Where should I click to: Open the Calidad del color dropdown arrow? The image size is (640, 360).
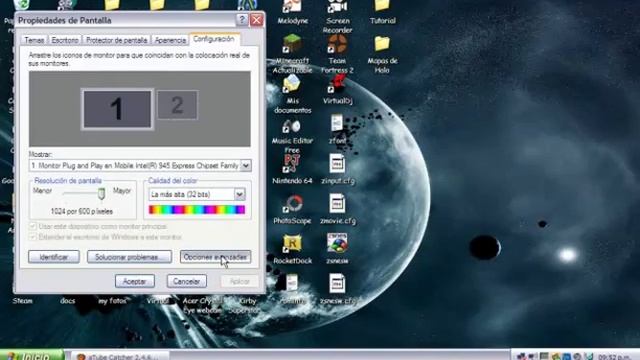[240, 194]
